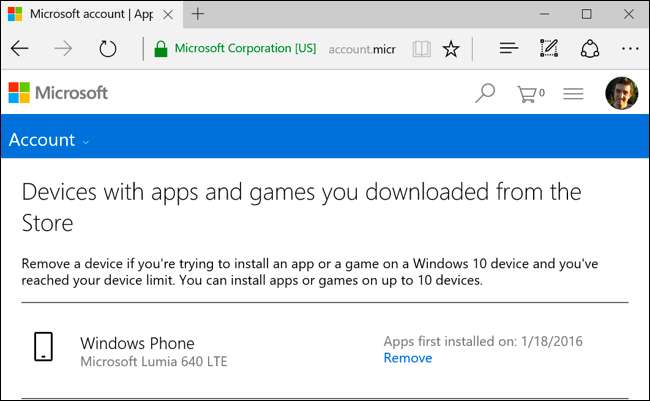650x401 pixels.
Task: Open Edge More actions menu
Action: [x=629, y=48]
